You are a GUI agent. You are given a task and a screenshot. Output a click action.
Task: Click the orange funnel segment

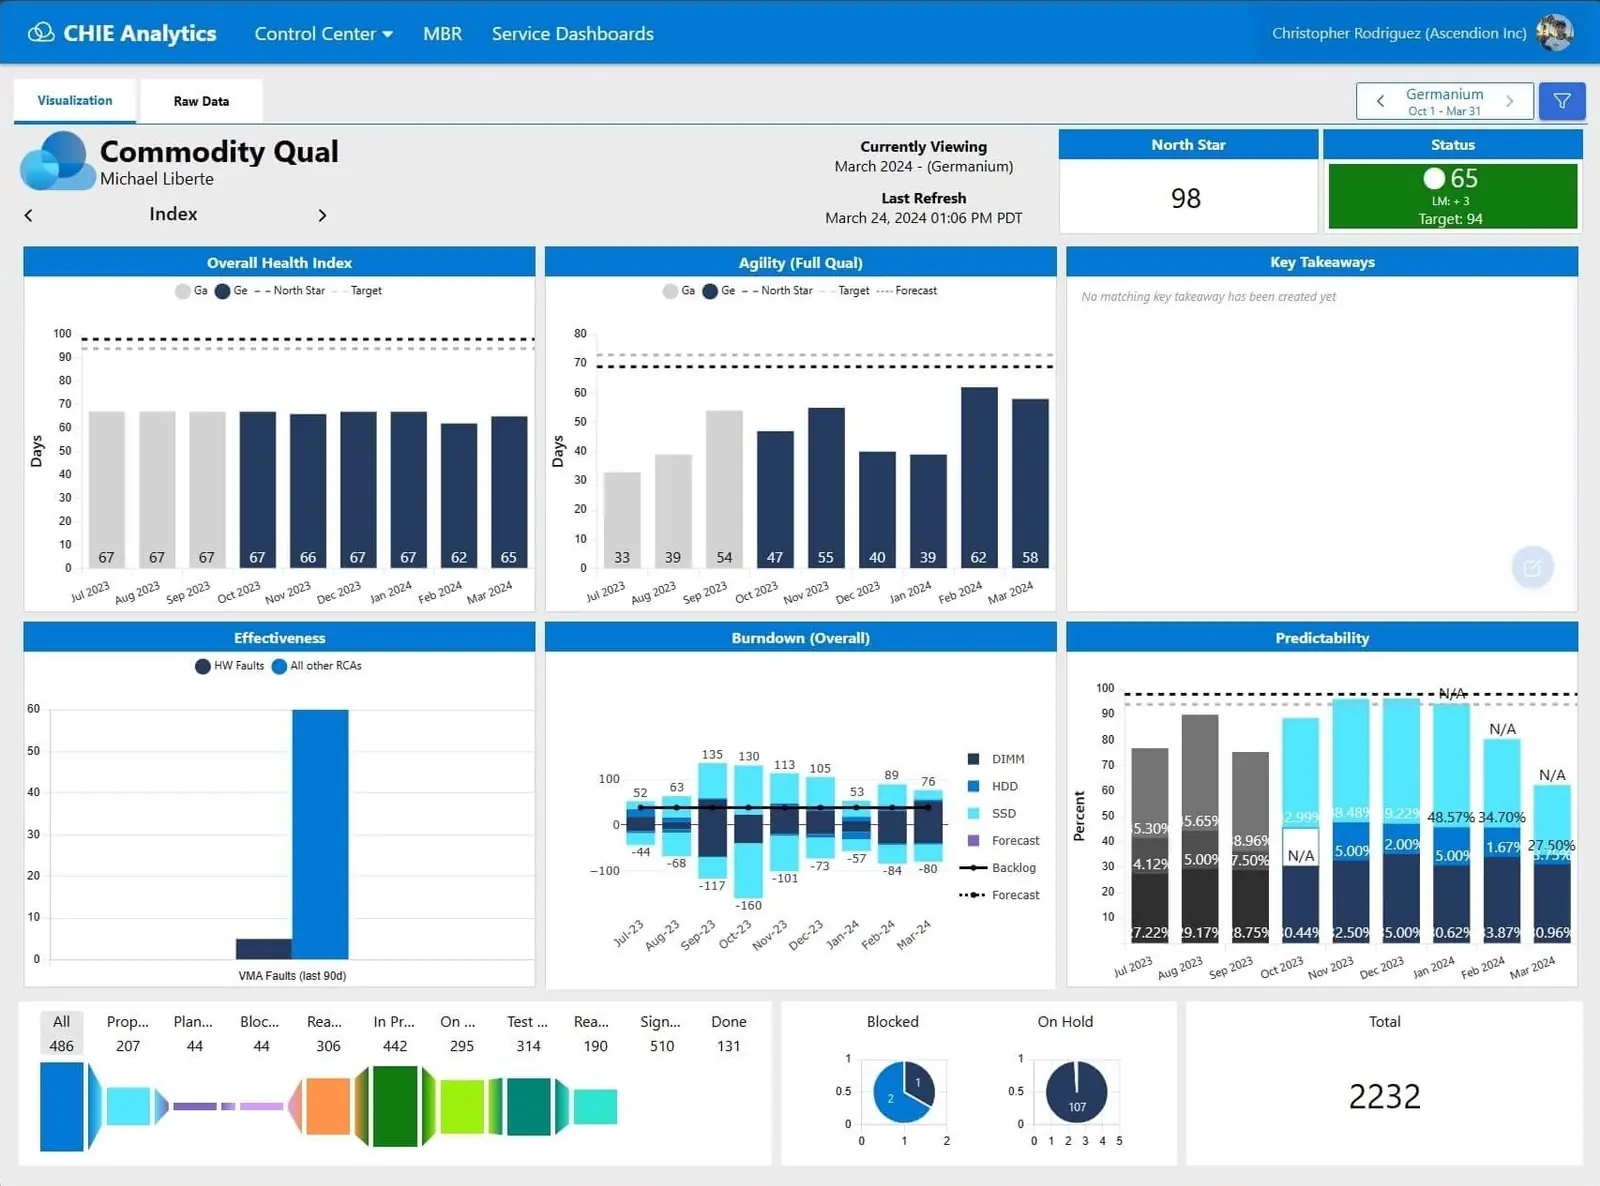(x=327, y=1106)
